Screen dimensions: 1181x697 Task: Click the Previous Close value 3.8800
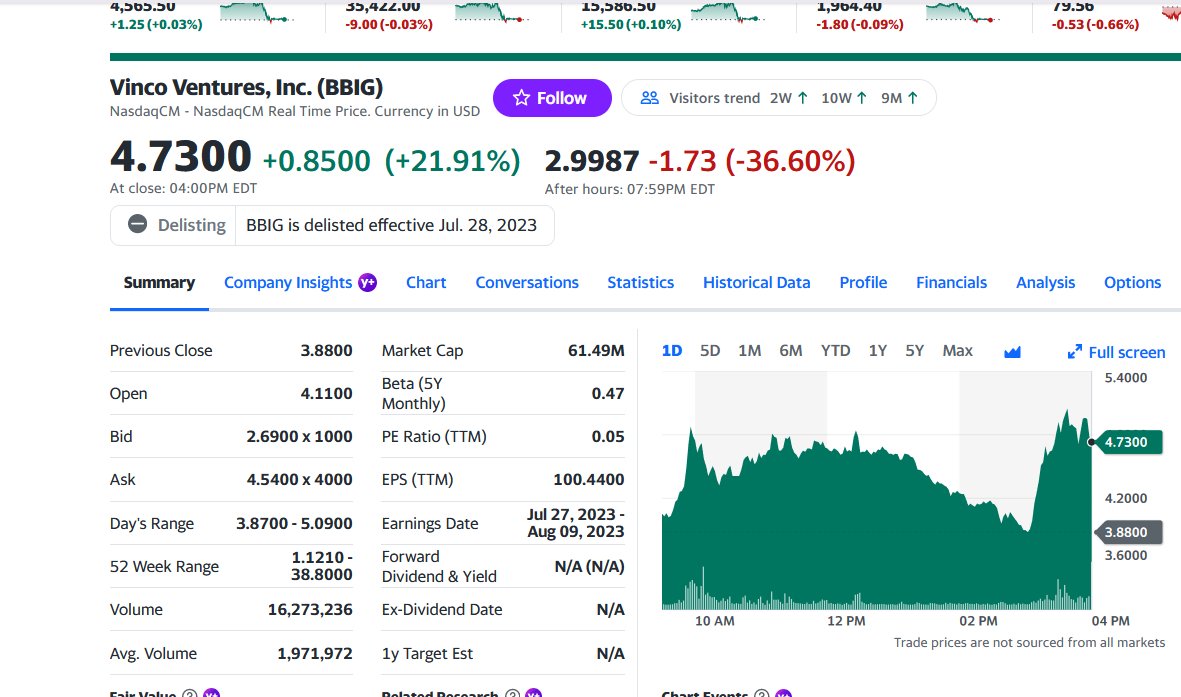point(326,350)
